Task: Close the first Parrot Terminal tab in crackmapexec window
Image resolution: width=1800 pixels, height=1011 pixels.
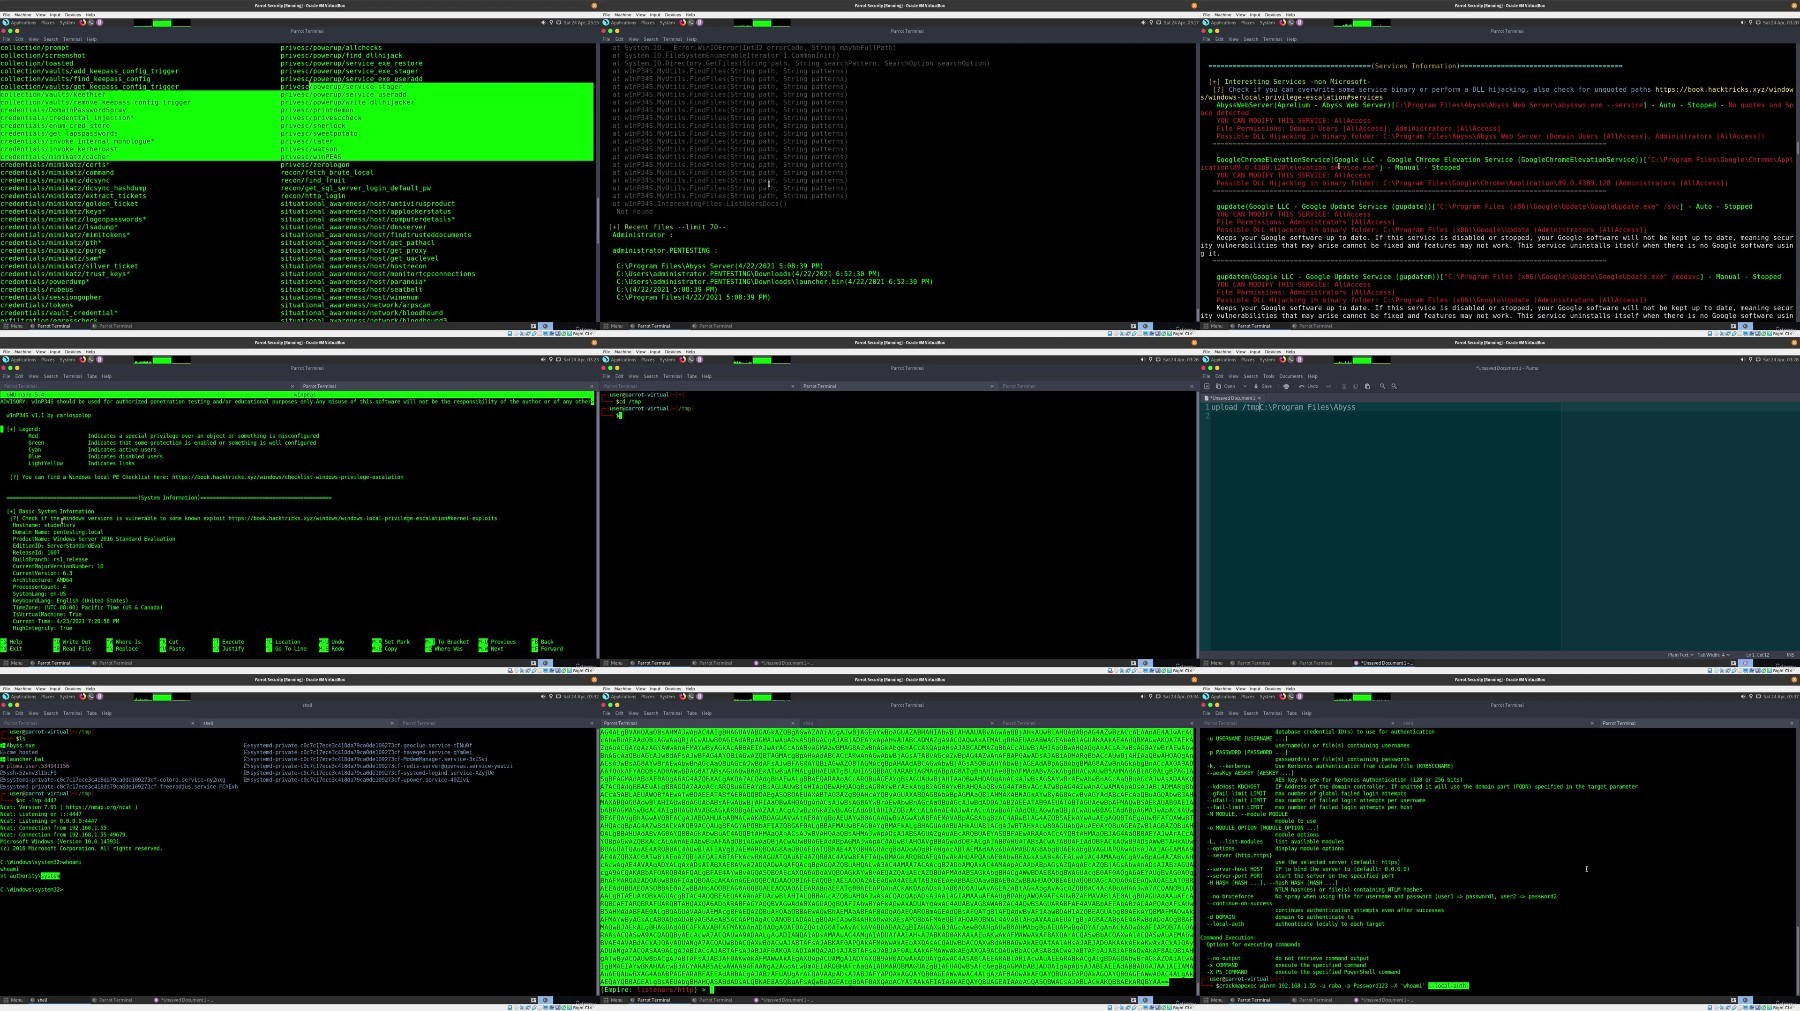Action: pyautogui.click(x=1392, y=723)
